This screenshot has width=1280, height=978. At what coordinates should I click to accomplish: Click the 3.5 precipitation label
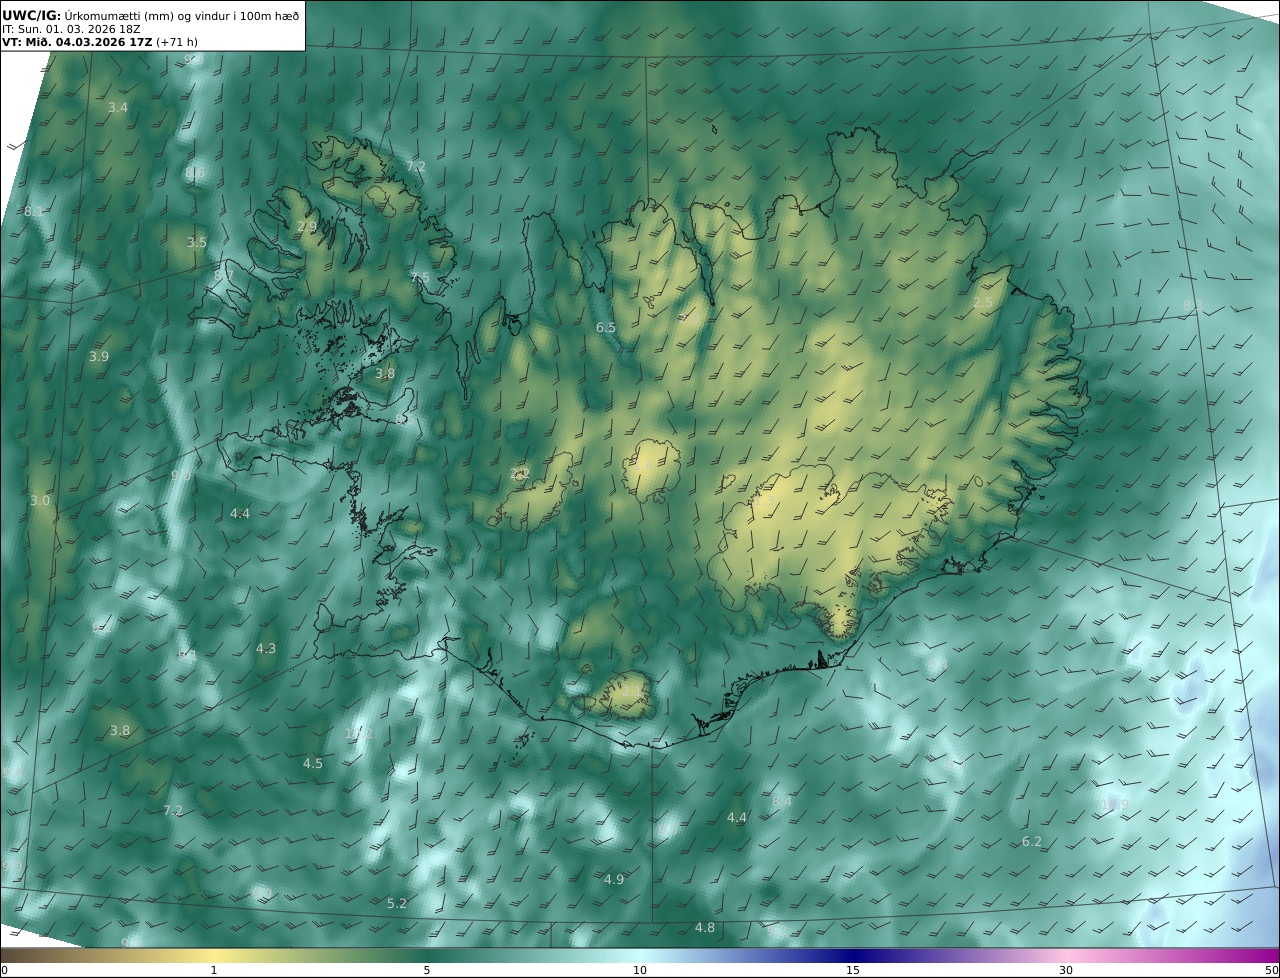197,242
